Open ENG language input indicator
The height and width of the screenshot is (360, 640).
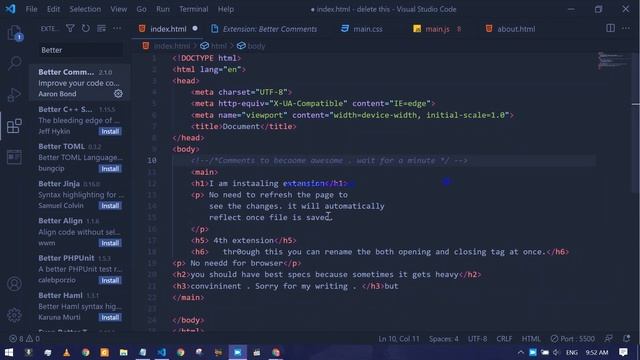[x=572, y=352]
